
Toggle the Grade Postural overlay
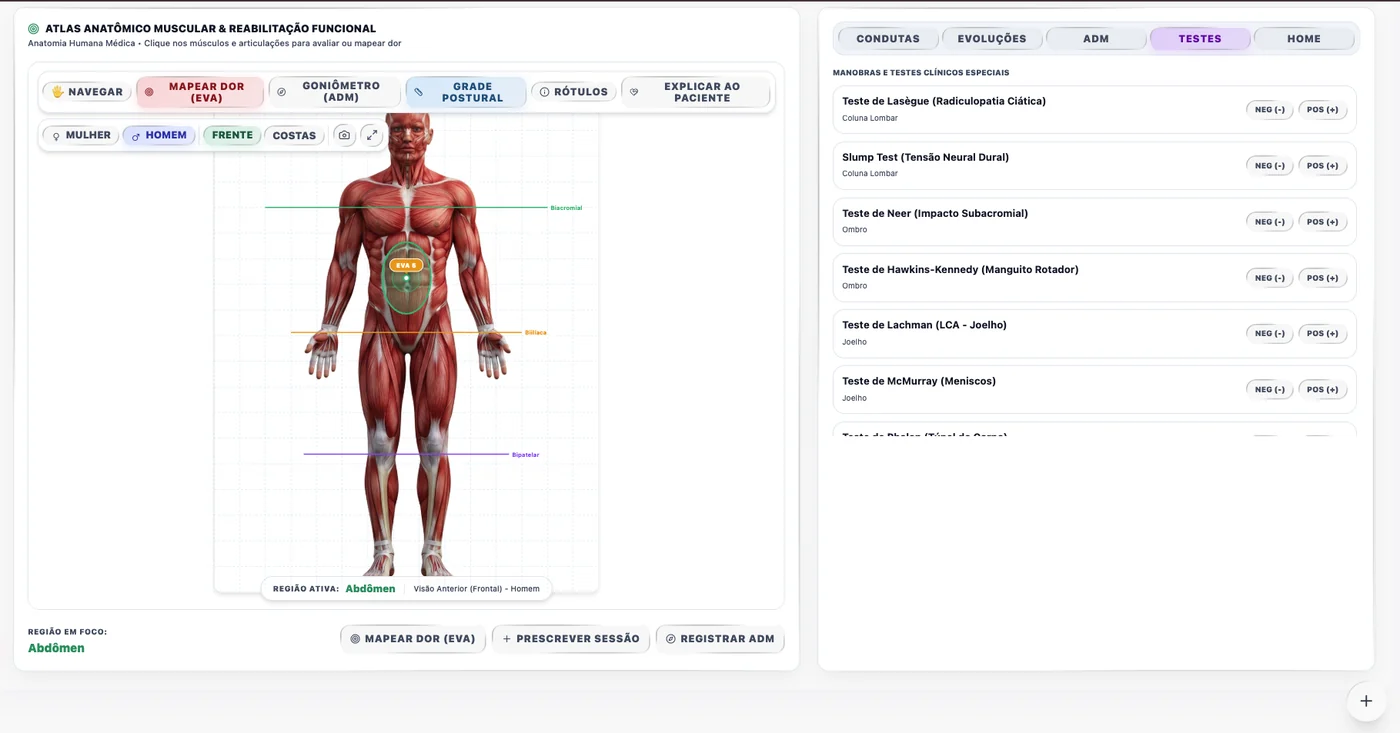tap(466, 92)
